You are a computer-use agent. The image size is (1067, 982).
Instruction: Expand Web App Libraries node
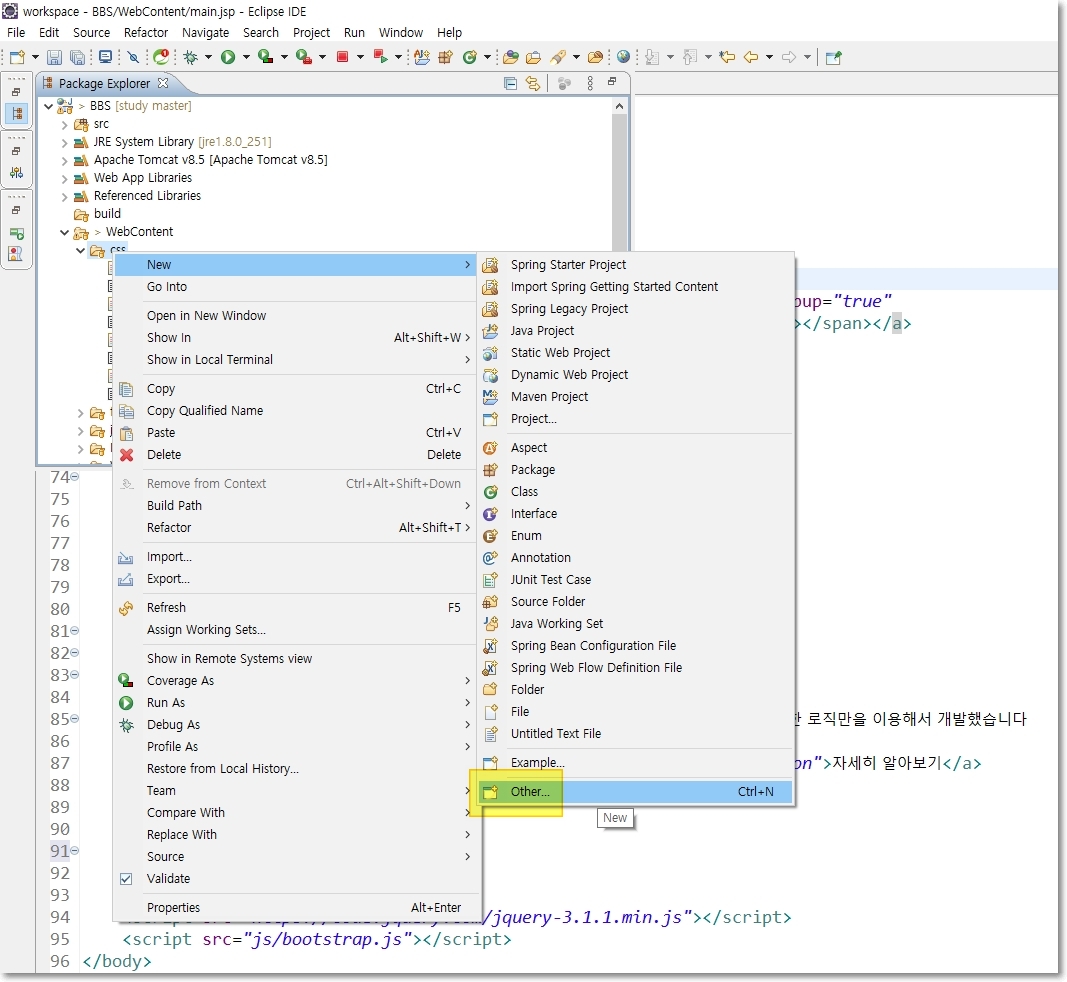[x=65, y=178]
